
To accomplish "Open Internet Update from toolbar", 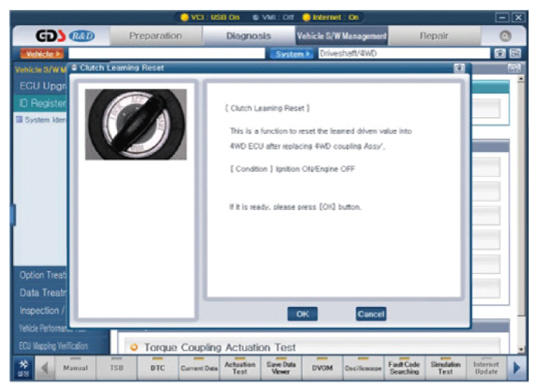I will coord(486,368).
